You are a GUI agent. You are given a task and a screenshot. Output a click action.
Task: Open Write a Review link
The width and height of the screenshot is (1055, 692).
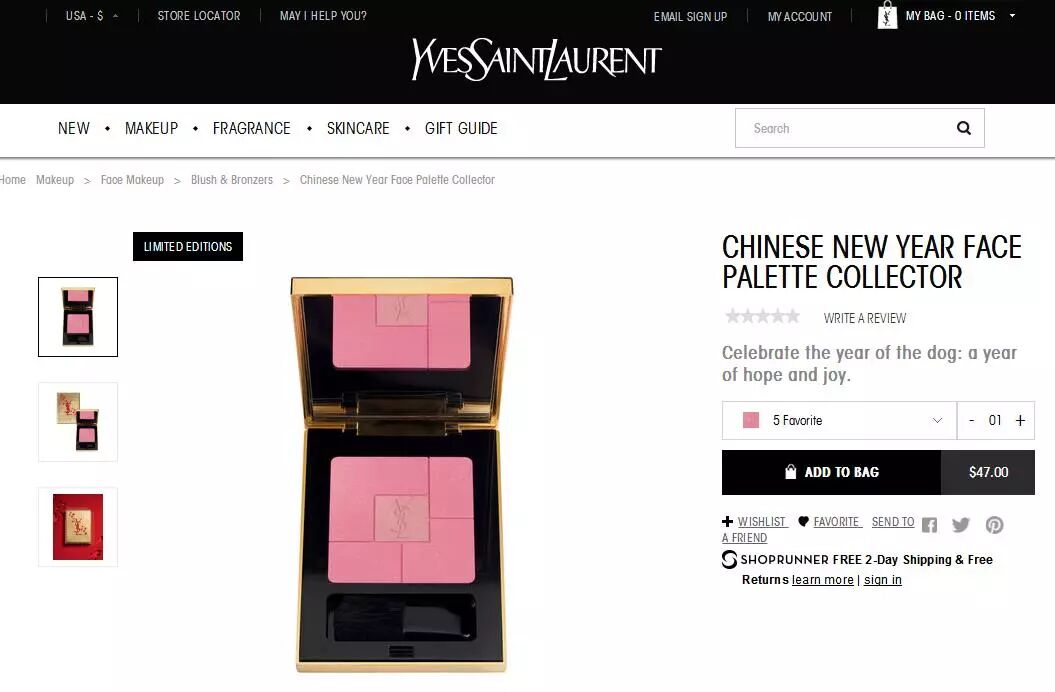[865, 318]
